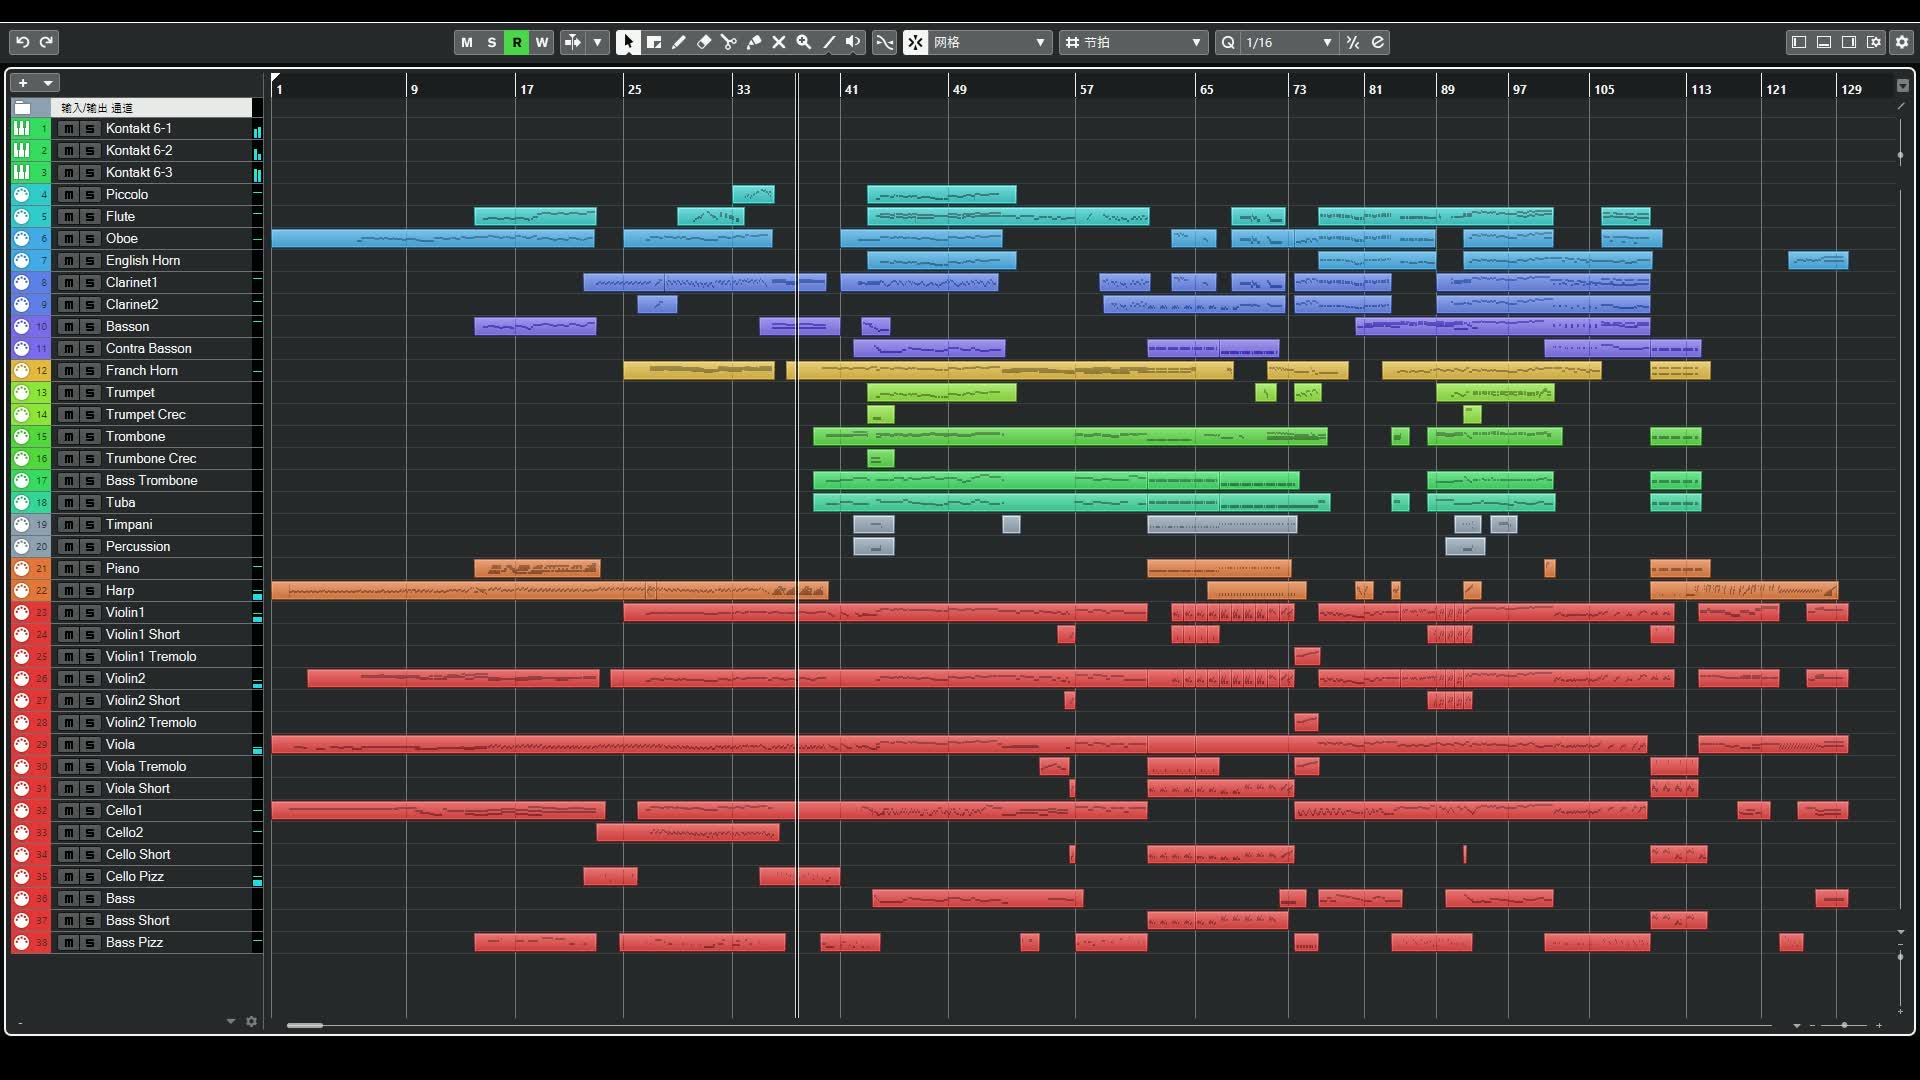Open vertical zoom presets arrow
The width and height of the screenshot is (1920, 1080).
click(x=1901, y=932)
